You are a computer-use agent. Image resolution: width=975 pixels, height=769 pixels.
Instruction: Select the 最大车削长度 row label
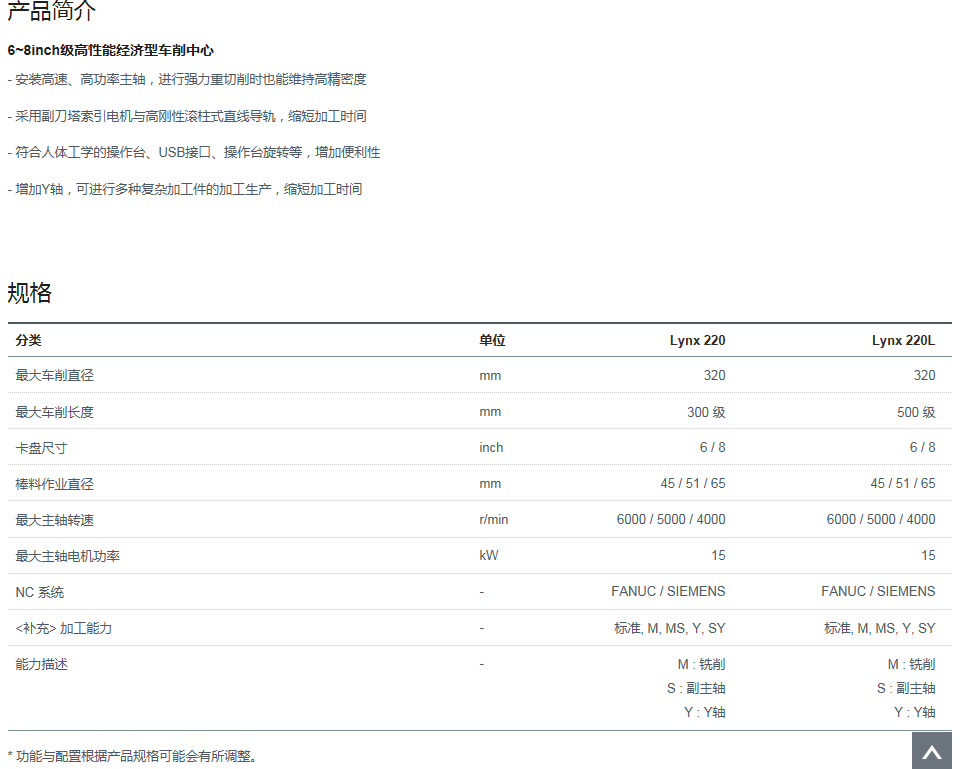pyautogui.click(x=55, y=412)
